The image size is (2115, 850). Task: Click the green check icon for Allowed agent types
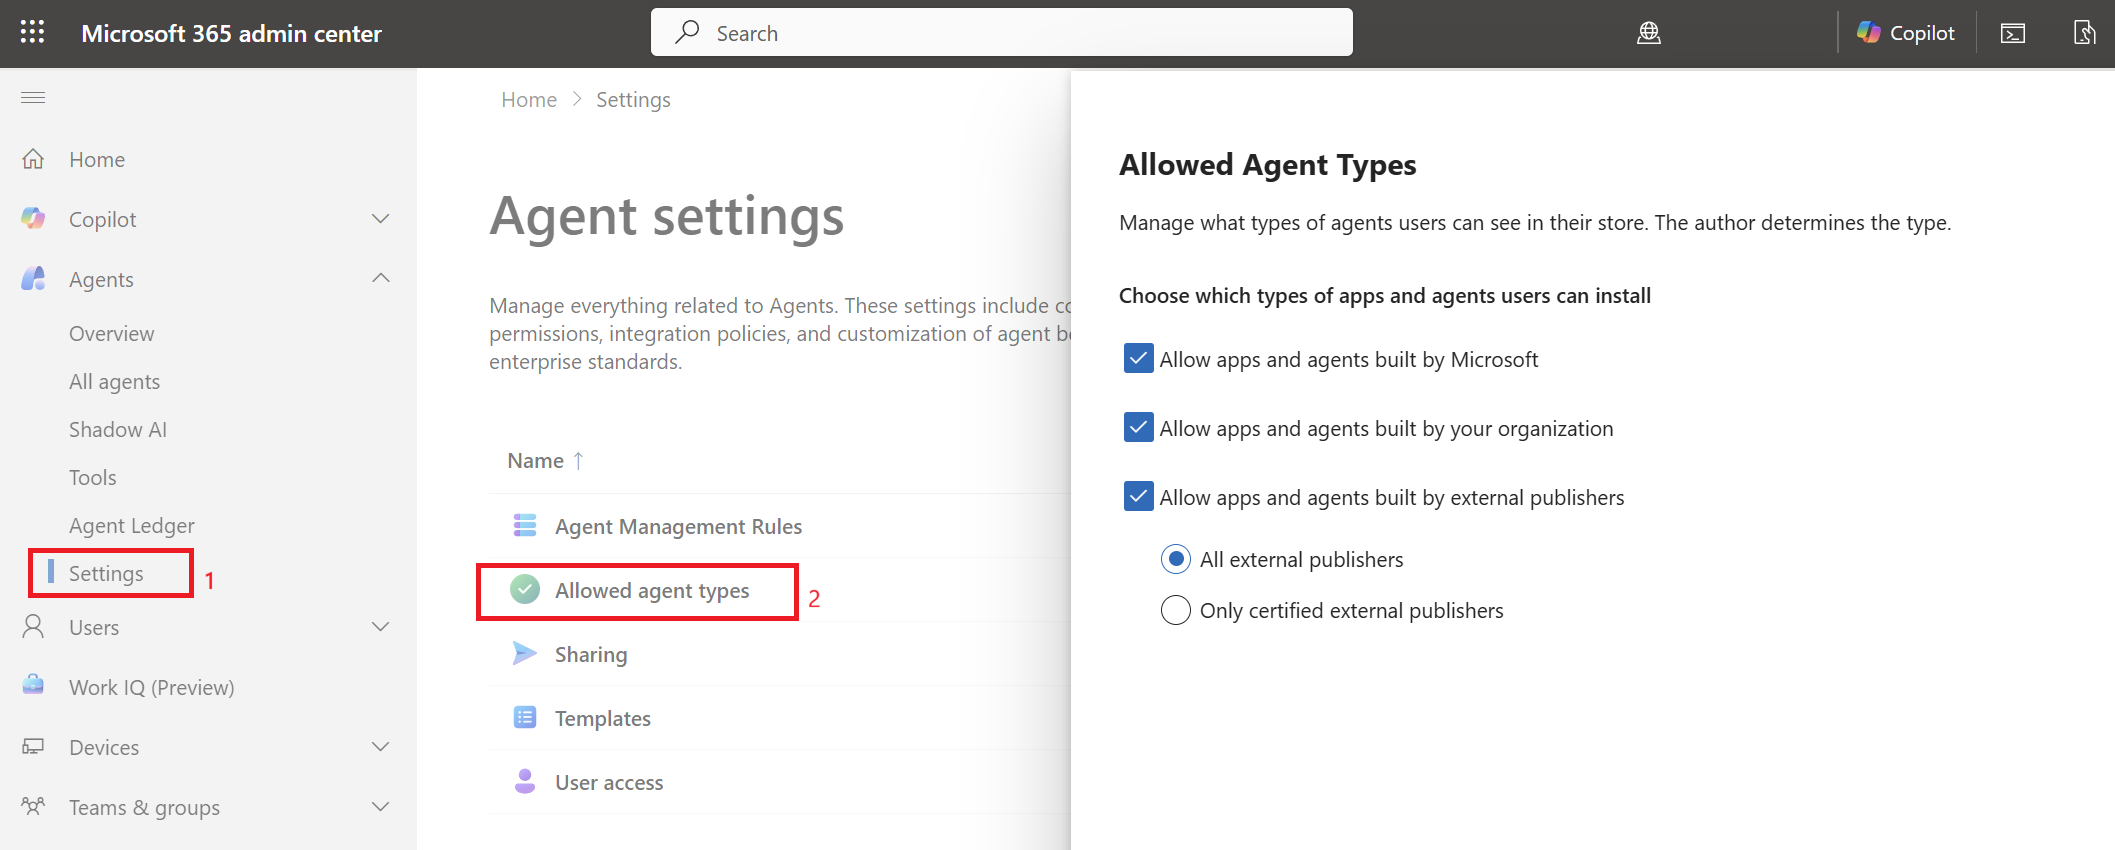[x=525, y=590]
